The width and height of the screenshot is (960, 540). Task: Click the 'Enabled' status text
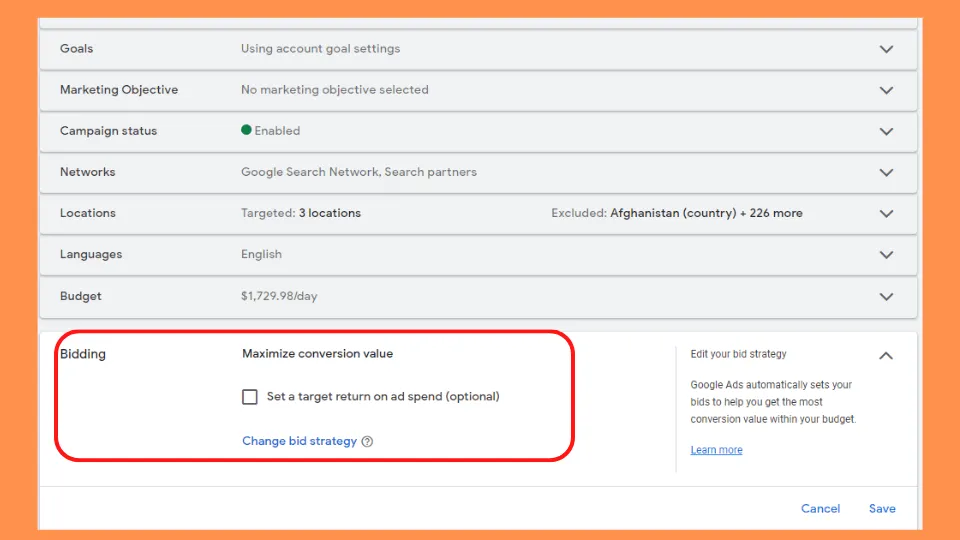(x=277, y=130)
